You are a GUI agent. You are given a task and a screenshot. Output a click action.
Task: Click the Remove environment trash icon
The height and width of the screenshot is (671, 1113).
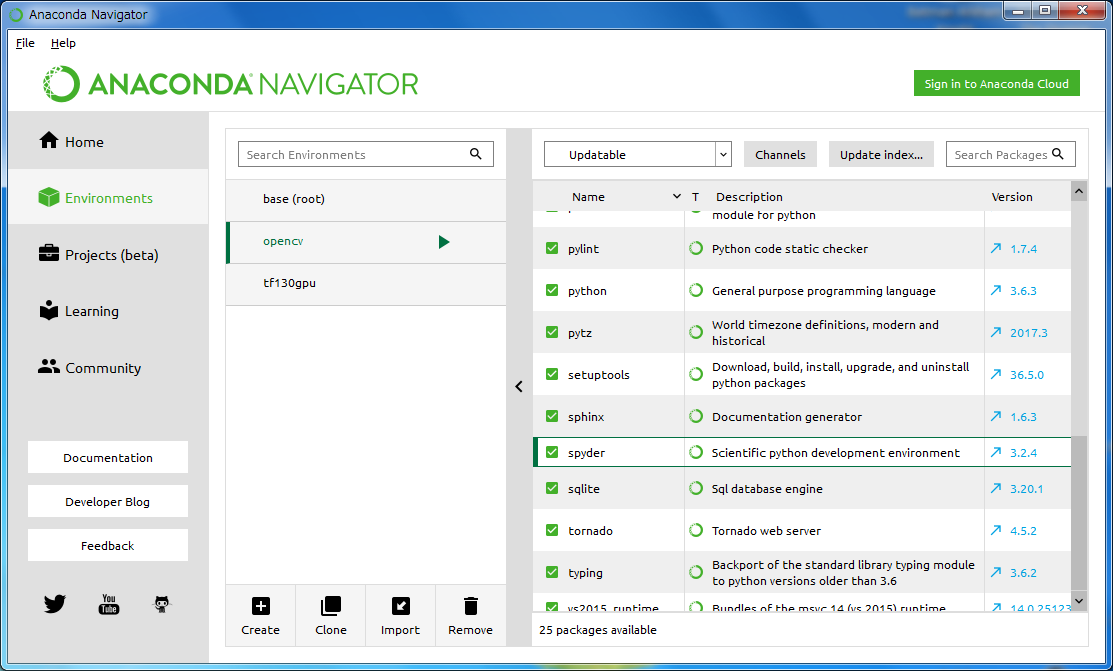click(470, 606)
